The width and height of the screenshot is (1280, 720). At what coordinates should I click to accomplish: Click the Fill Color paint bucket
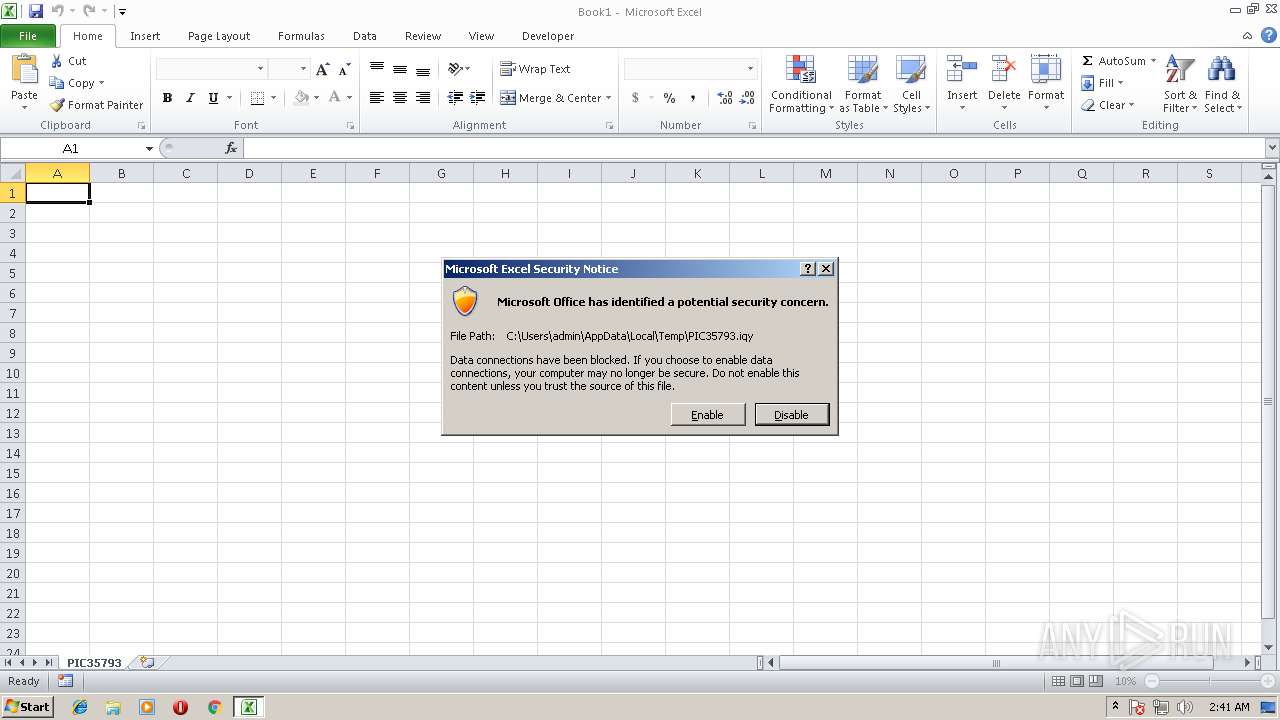tap(301, 98)
